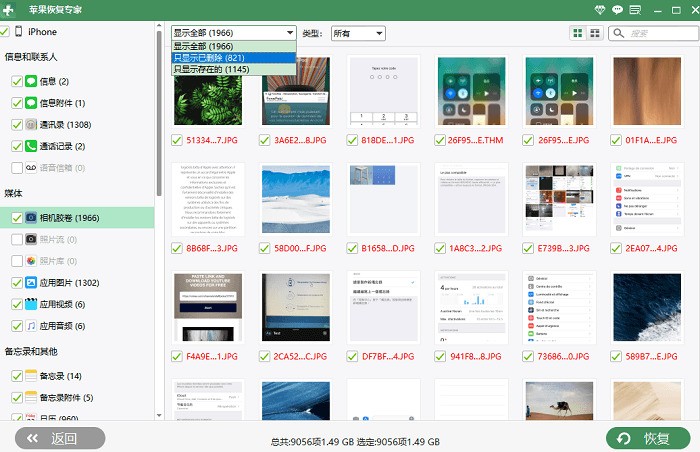Click the sidebar scroll-up arrow

click(159, 26)
